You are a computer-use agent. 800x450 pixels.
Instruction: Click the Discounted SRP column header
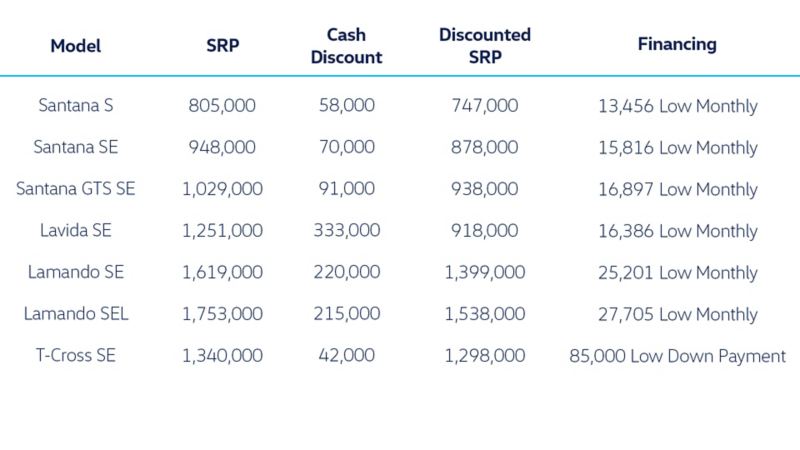(485, 46)
